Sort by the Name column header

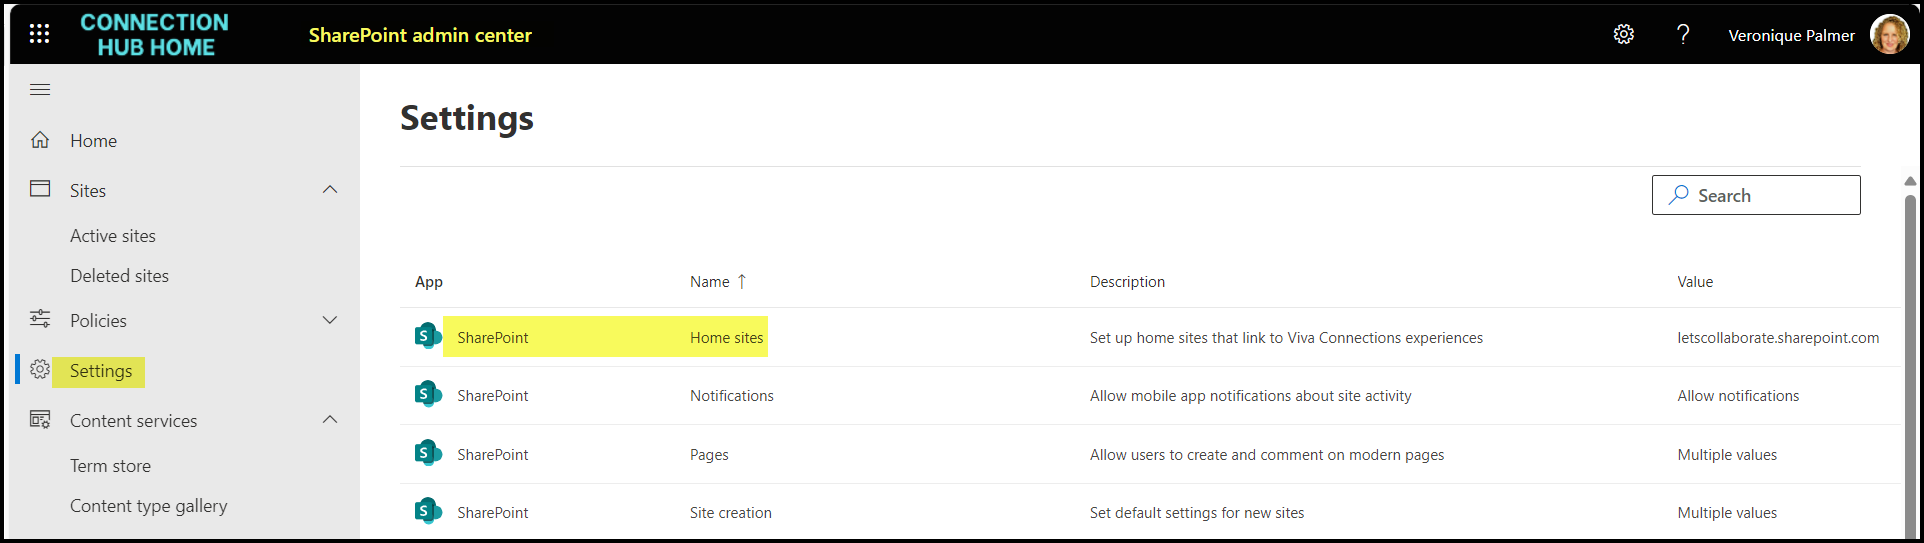(710, 282)
